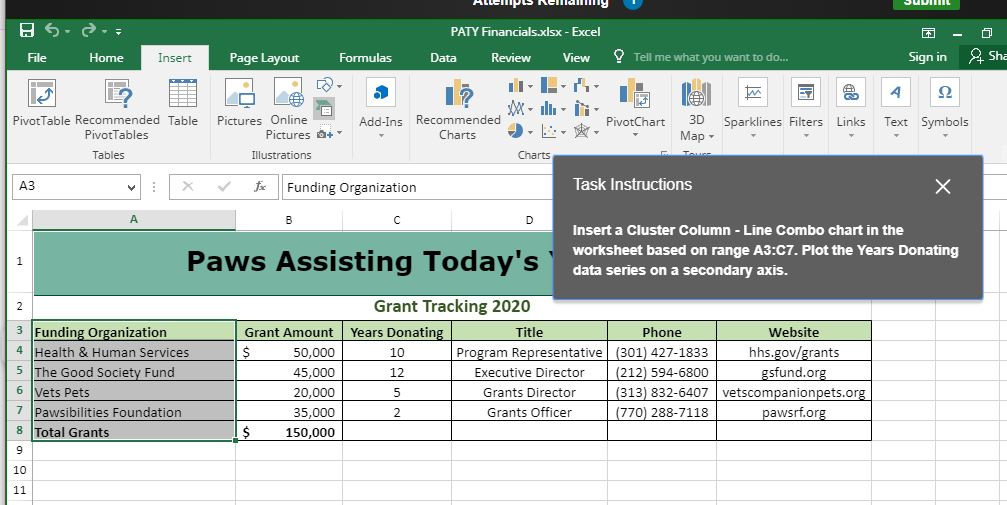The width and height of the screenshot is (1007, 505).
Task: Click the Redo arrow icon
Action: 89,30
